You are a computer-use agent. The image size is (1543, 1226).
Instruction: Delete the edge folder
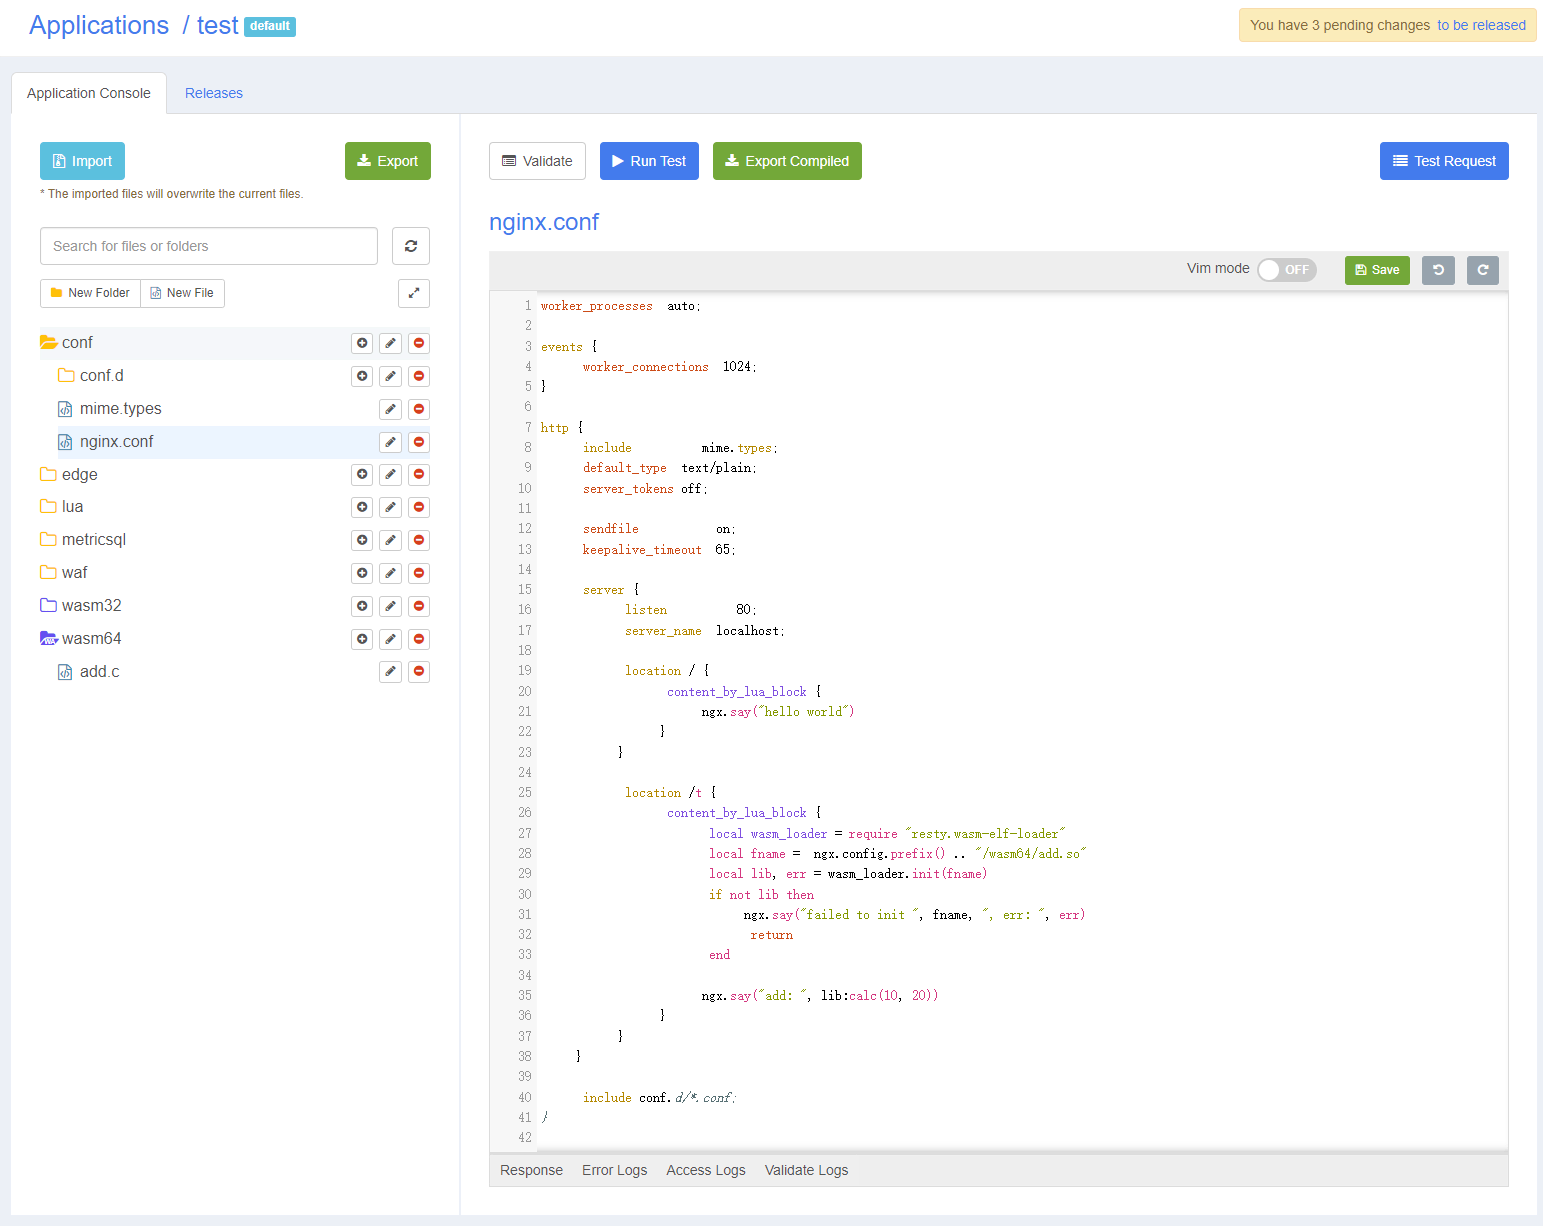point(419,474)
